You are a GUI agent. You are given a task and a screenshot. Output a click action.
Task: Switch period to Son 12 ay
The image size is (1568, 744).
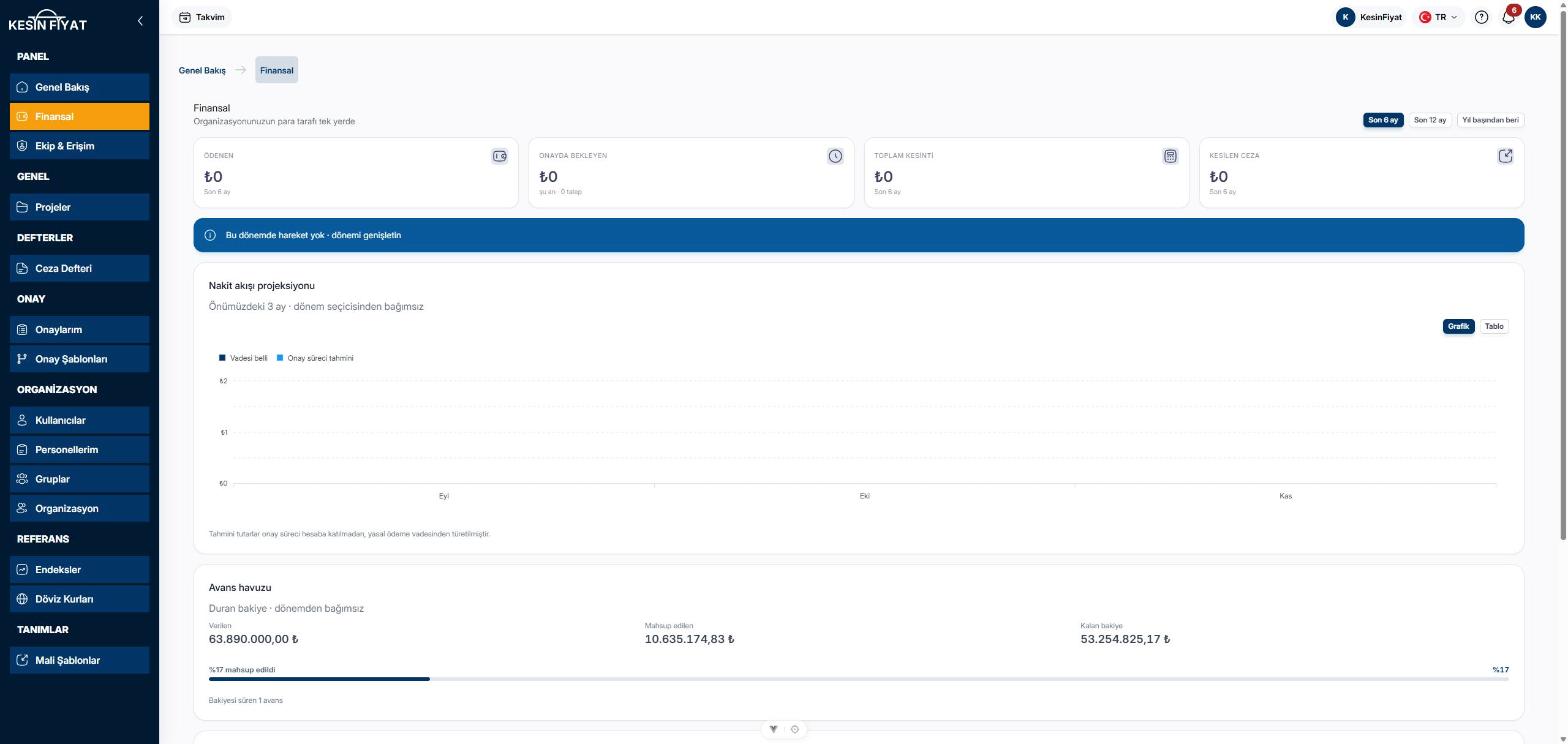pos(1430,120)
